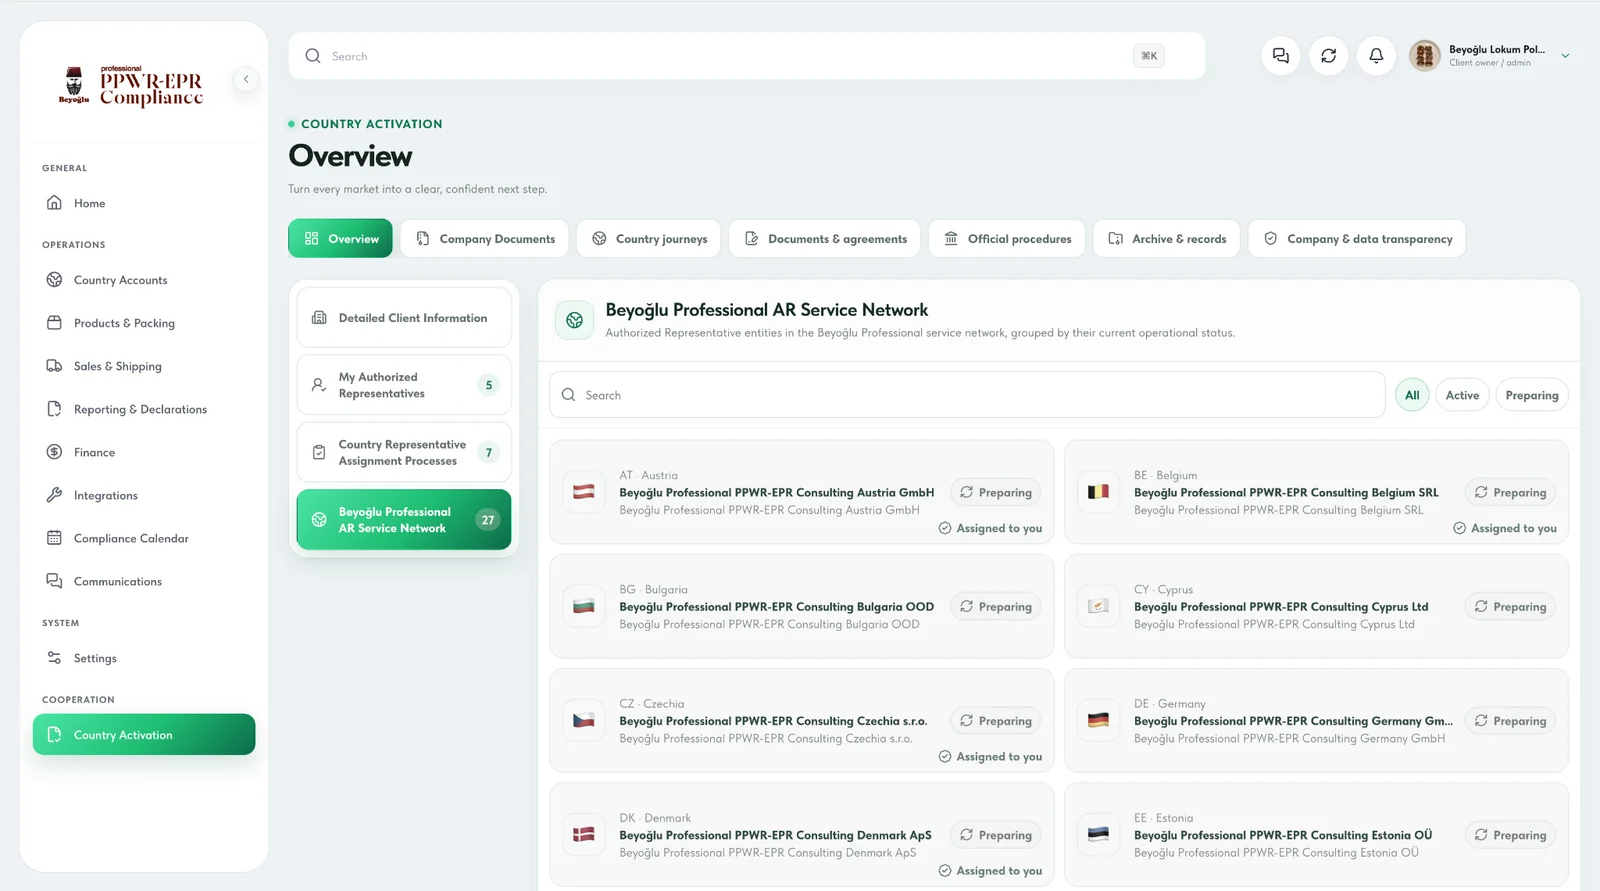Open Company & data transparency tab
Image resolution: width=1600 pixels, height=891 pixels.
pos(1357,239)
